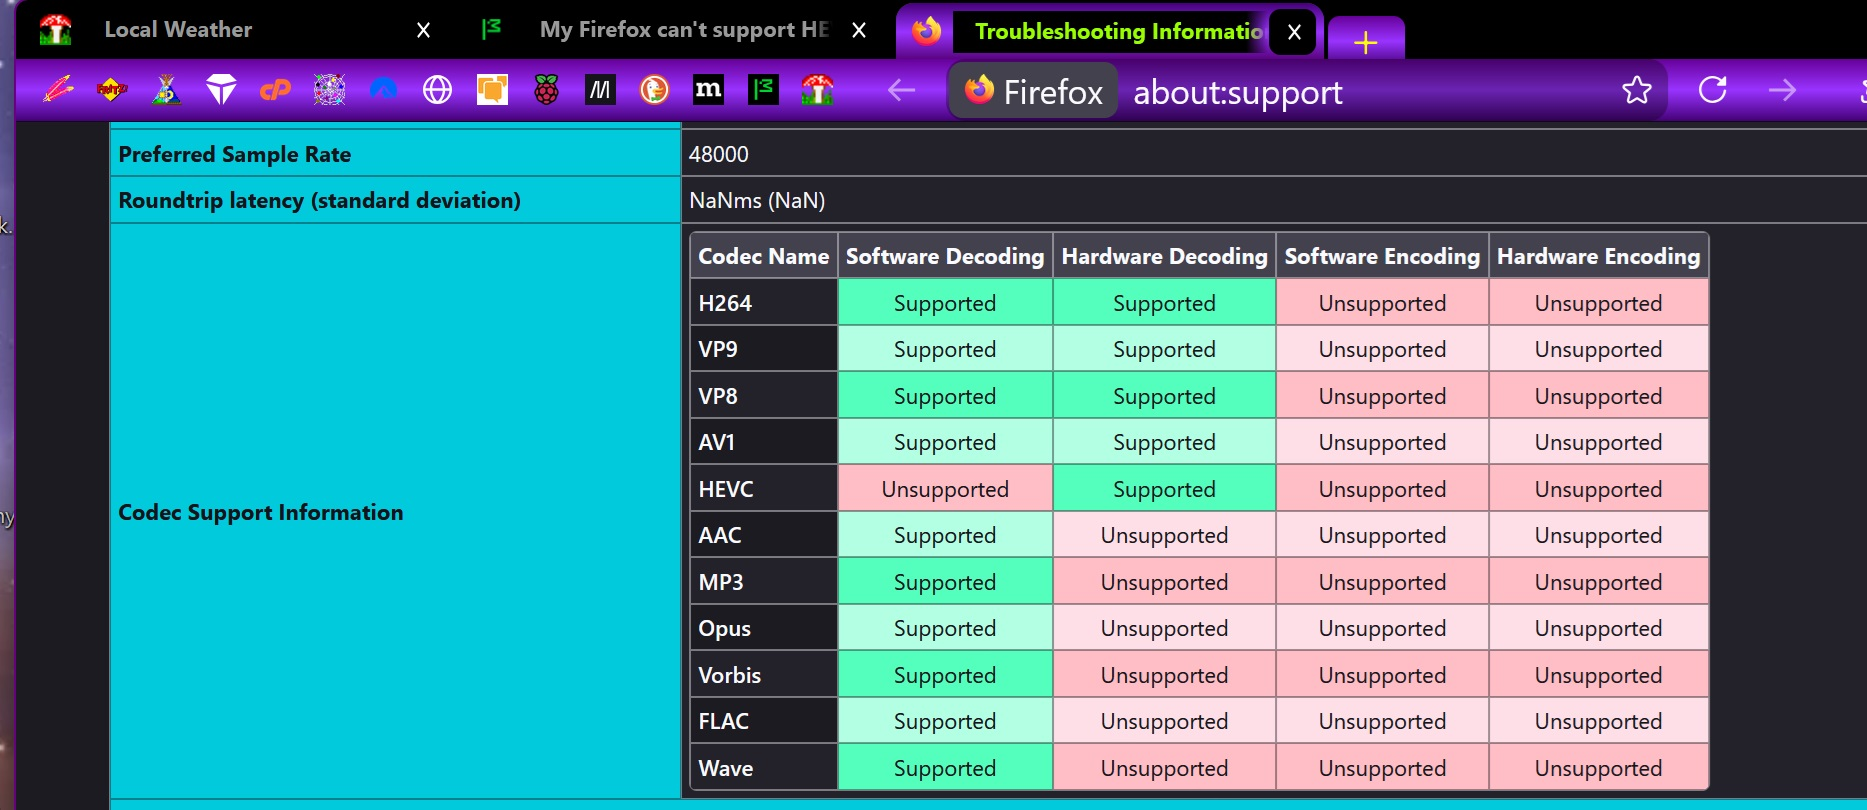
Task: Go forward using the right arrow
Action: [1782, 90]
